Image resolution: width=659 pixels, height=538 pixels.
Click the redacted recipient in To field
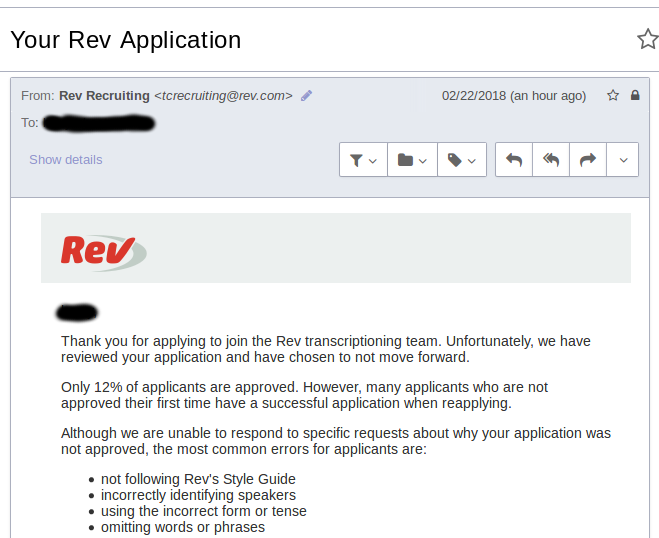[x=99, y=123]
